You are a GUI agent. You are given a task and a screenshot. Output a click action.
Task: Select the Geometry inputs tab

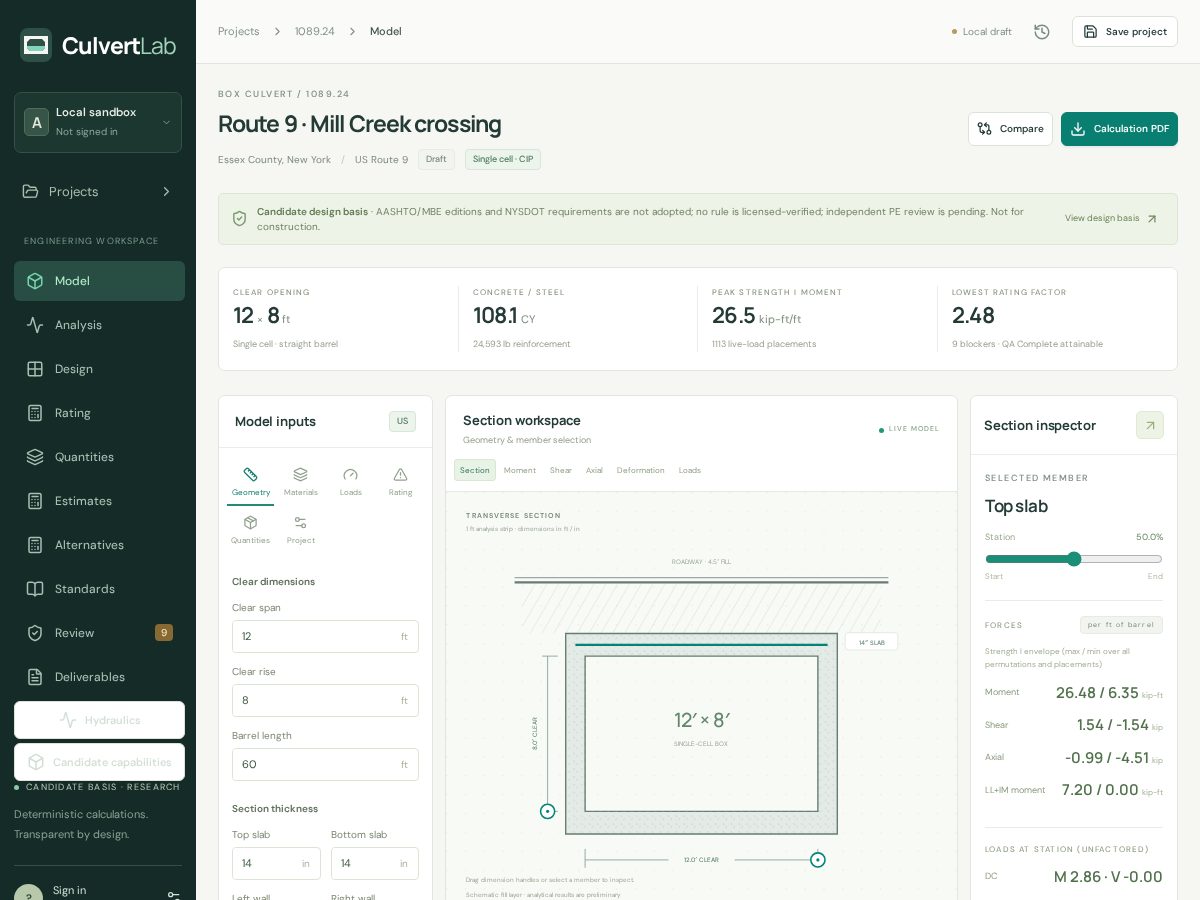(x=250, y=481)
